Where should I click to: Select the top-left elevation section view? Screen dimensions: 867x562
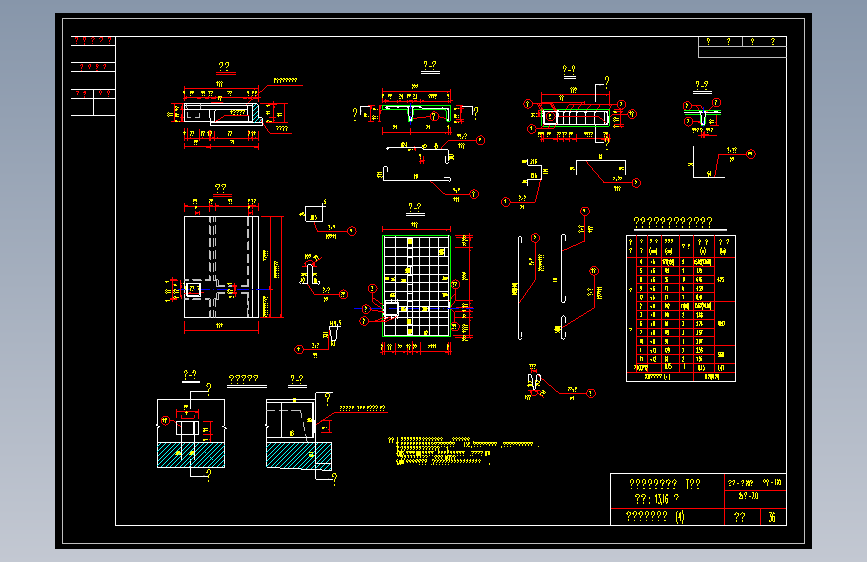(x=221, y=114)
